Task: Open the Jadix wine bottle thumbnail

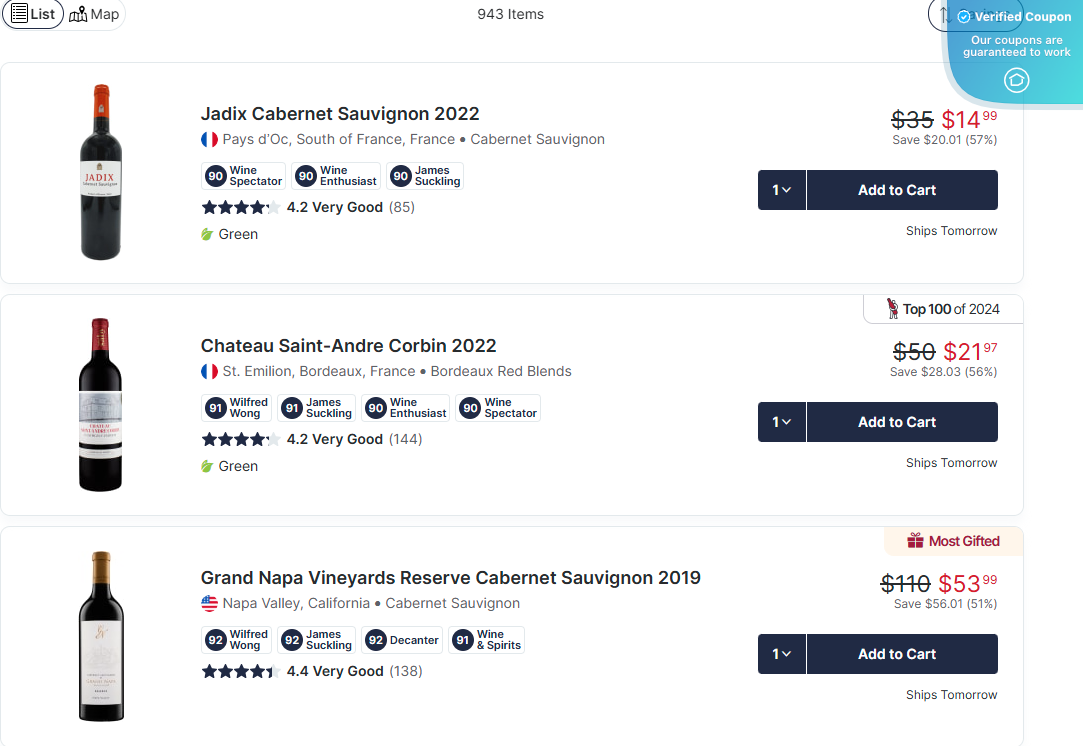Action: point(100,171)
